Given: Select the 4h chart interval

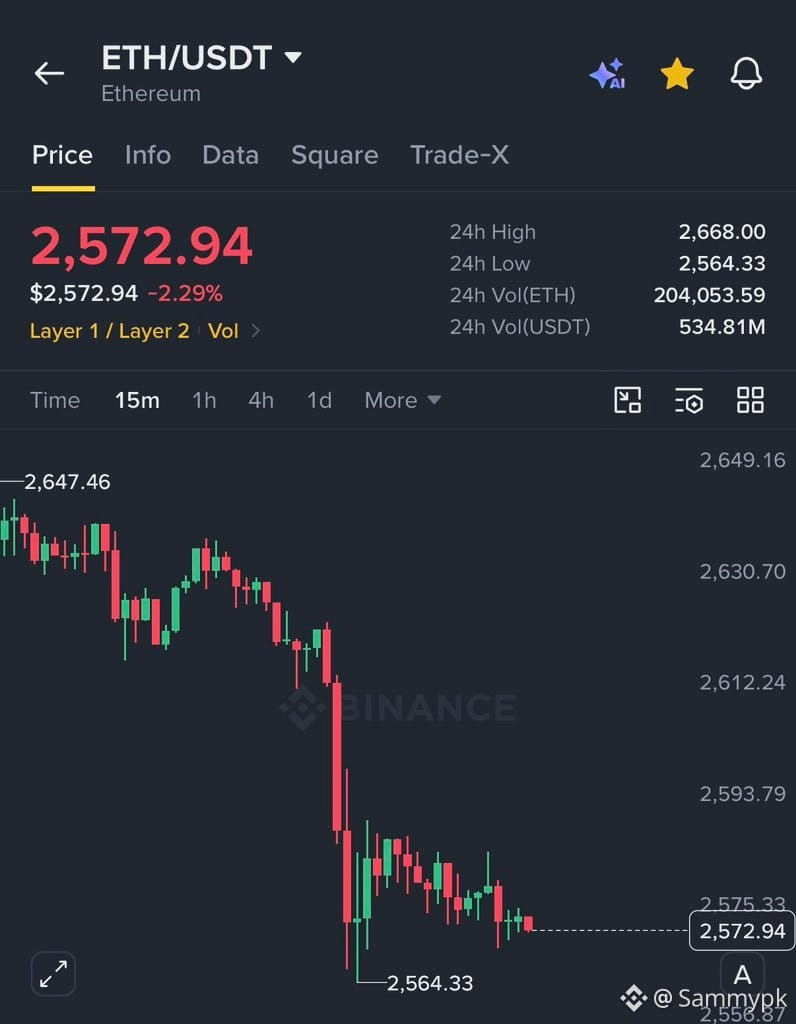Looking at the screenshot, I should tap(261, 400).
